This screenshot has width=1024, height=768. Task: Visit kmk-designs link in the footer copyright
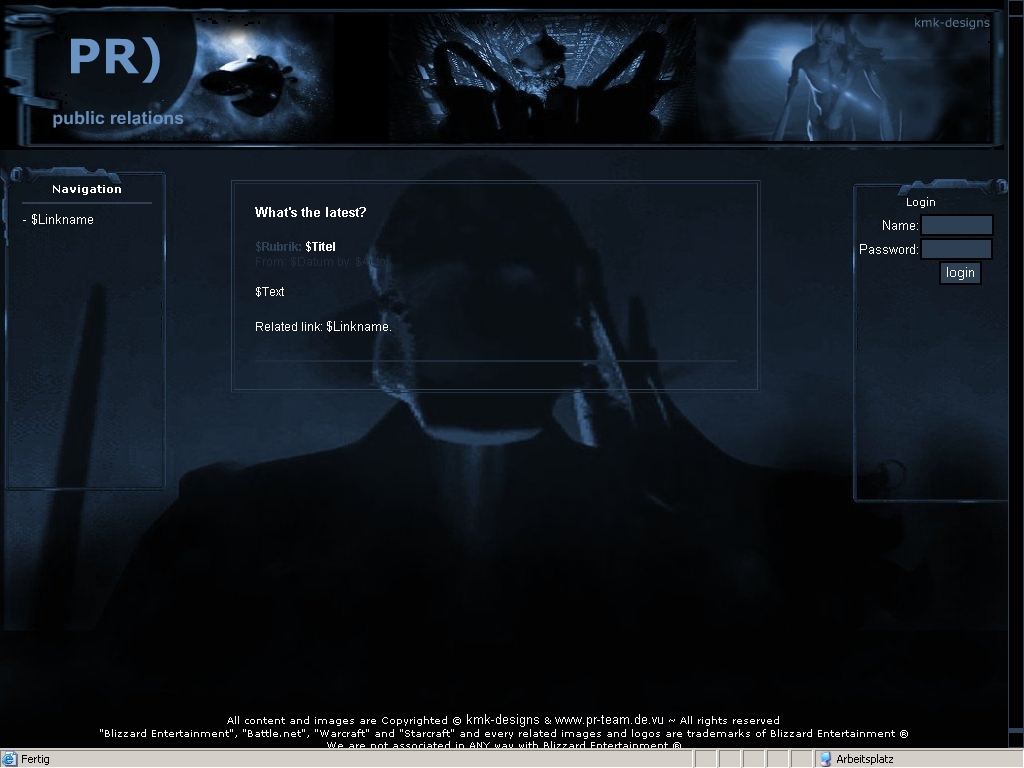pos(502,720)
